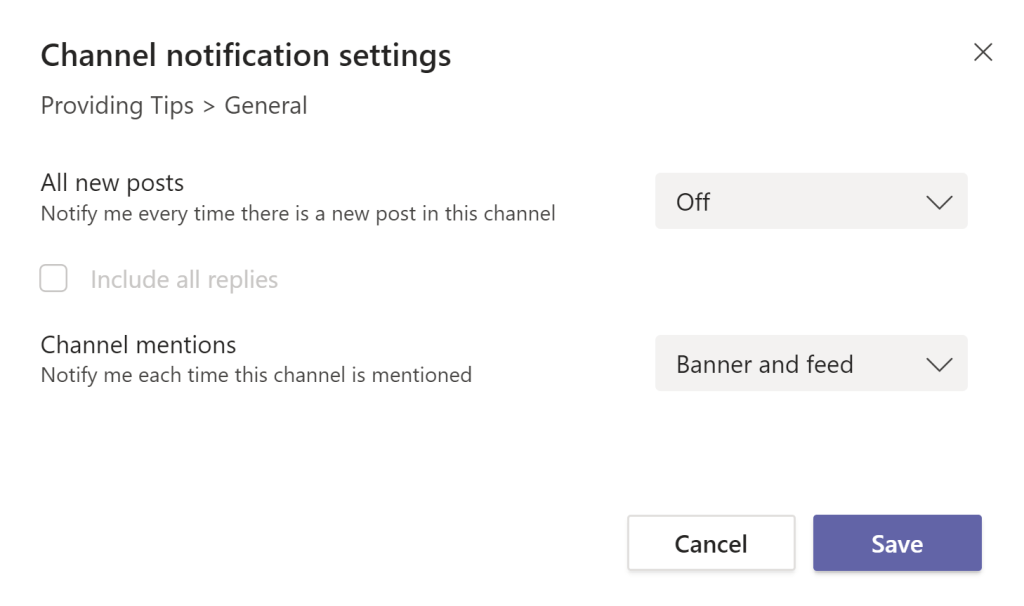
Task: Open the All new posts dropdown showing Off
Action: (x=811, y=201)
